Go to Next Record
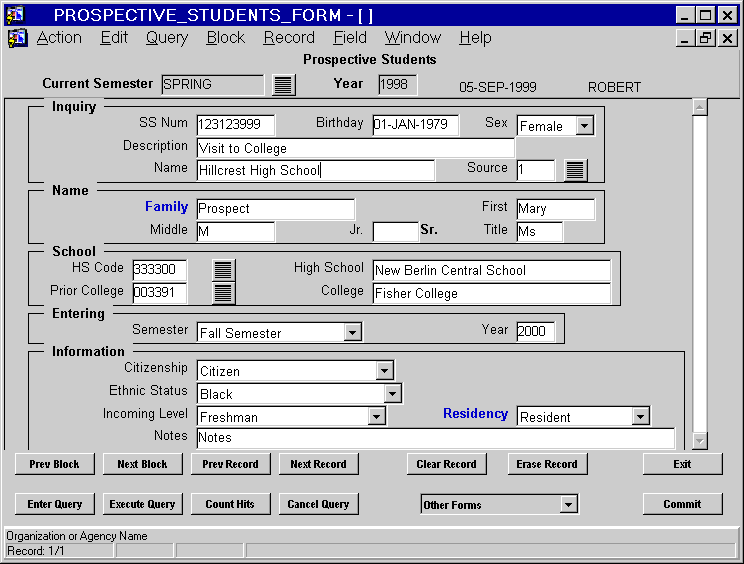 click(x=318, y=464)
